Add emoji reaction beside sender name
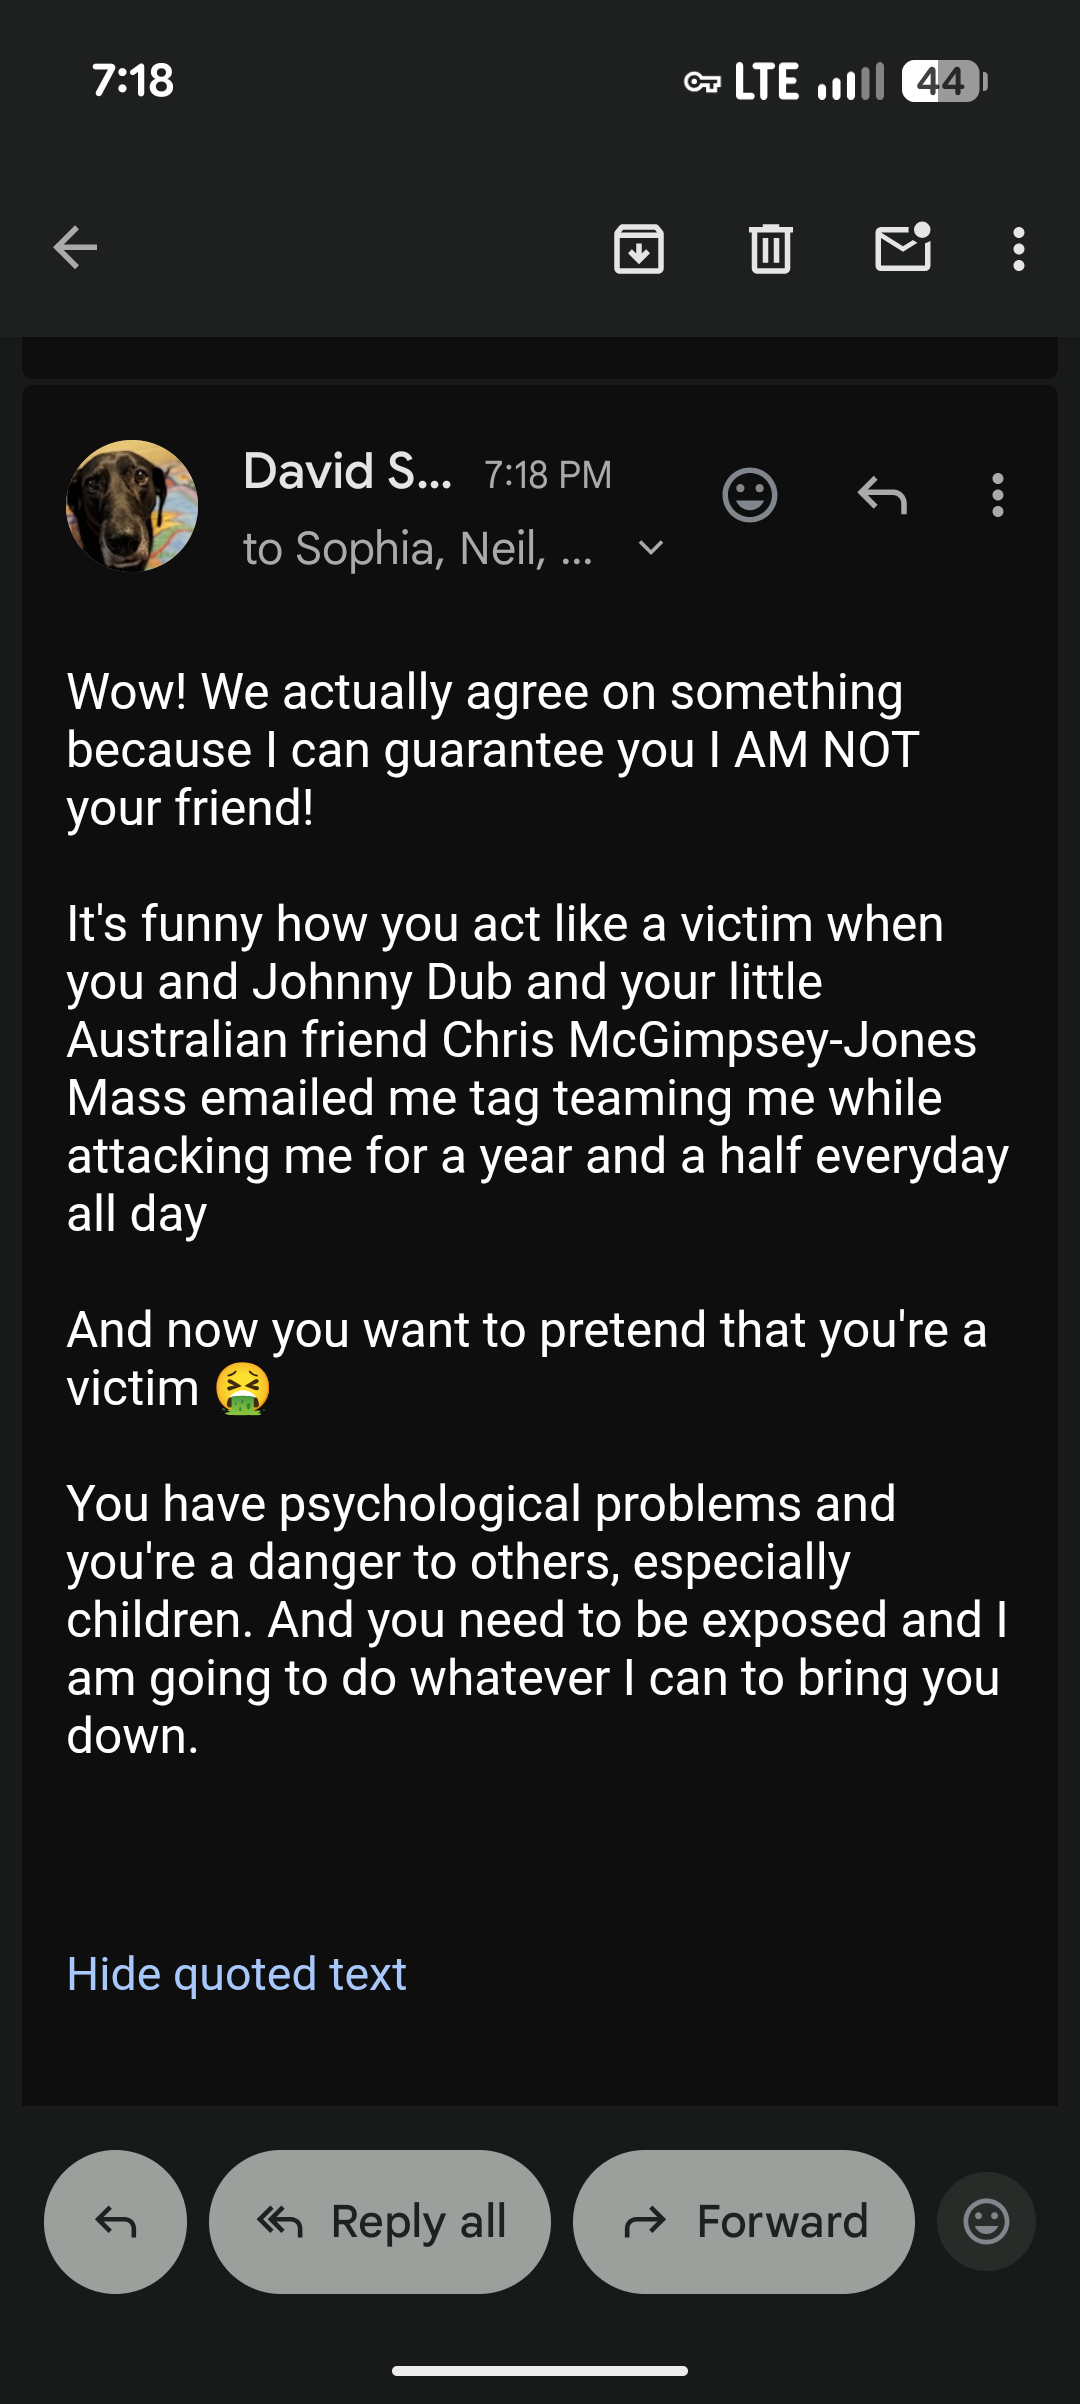Screen dimensions: 1080x2404 749,495
